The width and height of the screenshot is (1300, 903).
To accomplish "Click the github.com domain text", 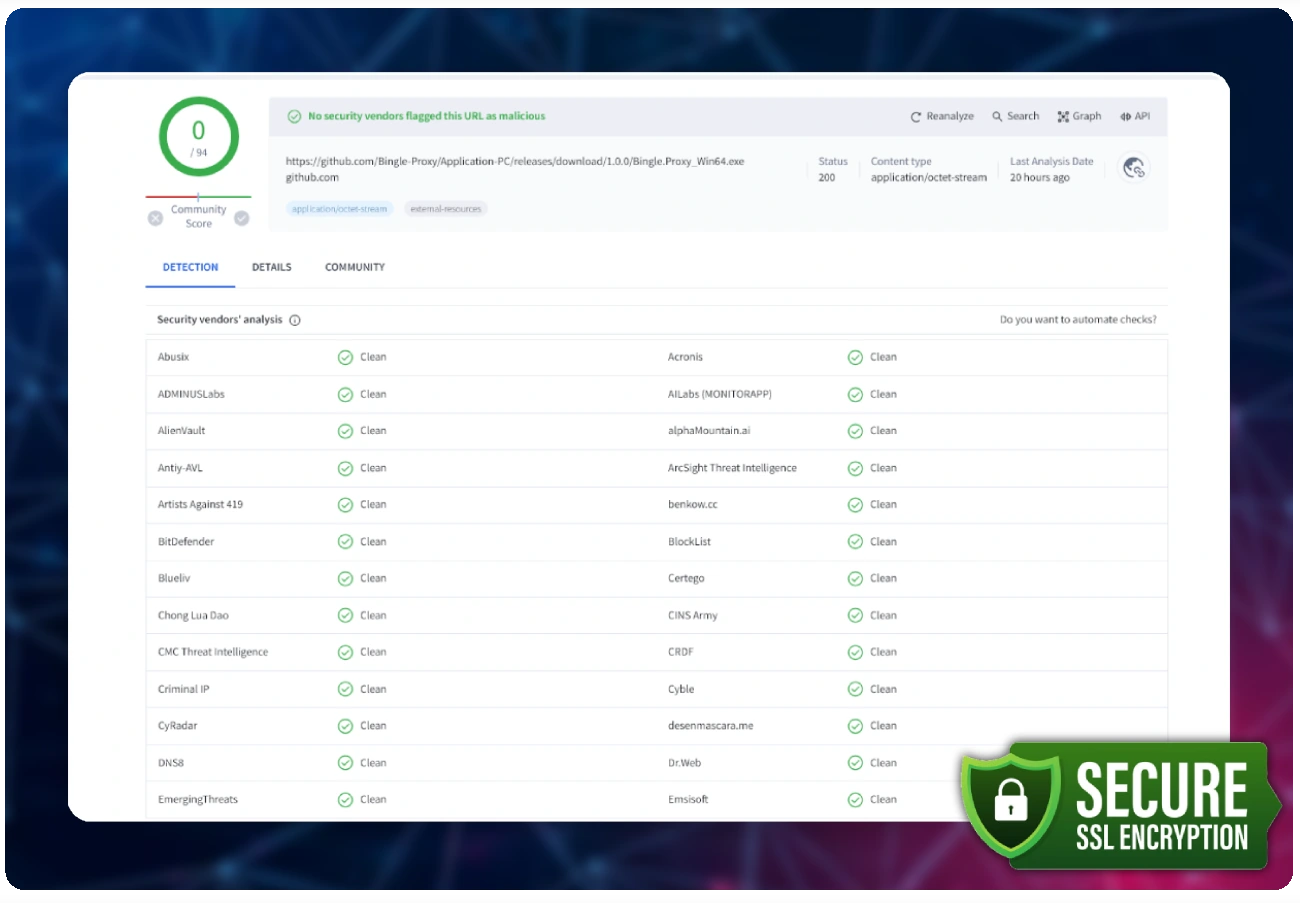I will pos(312,177).
